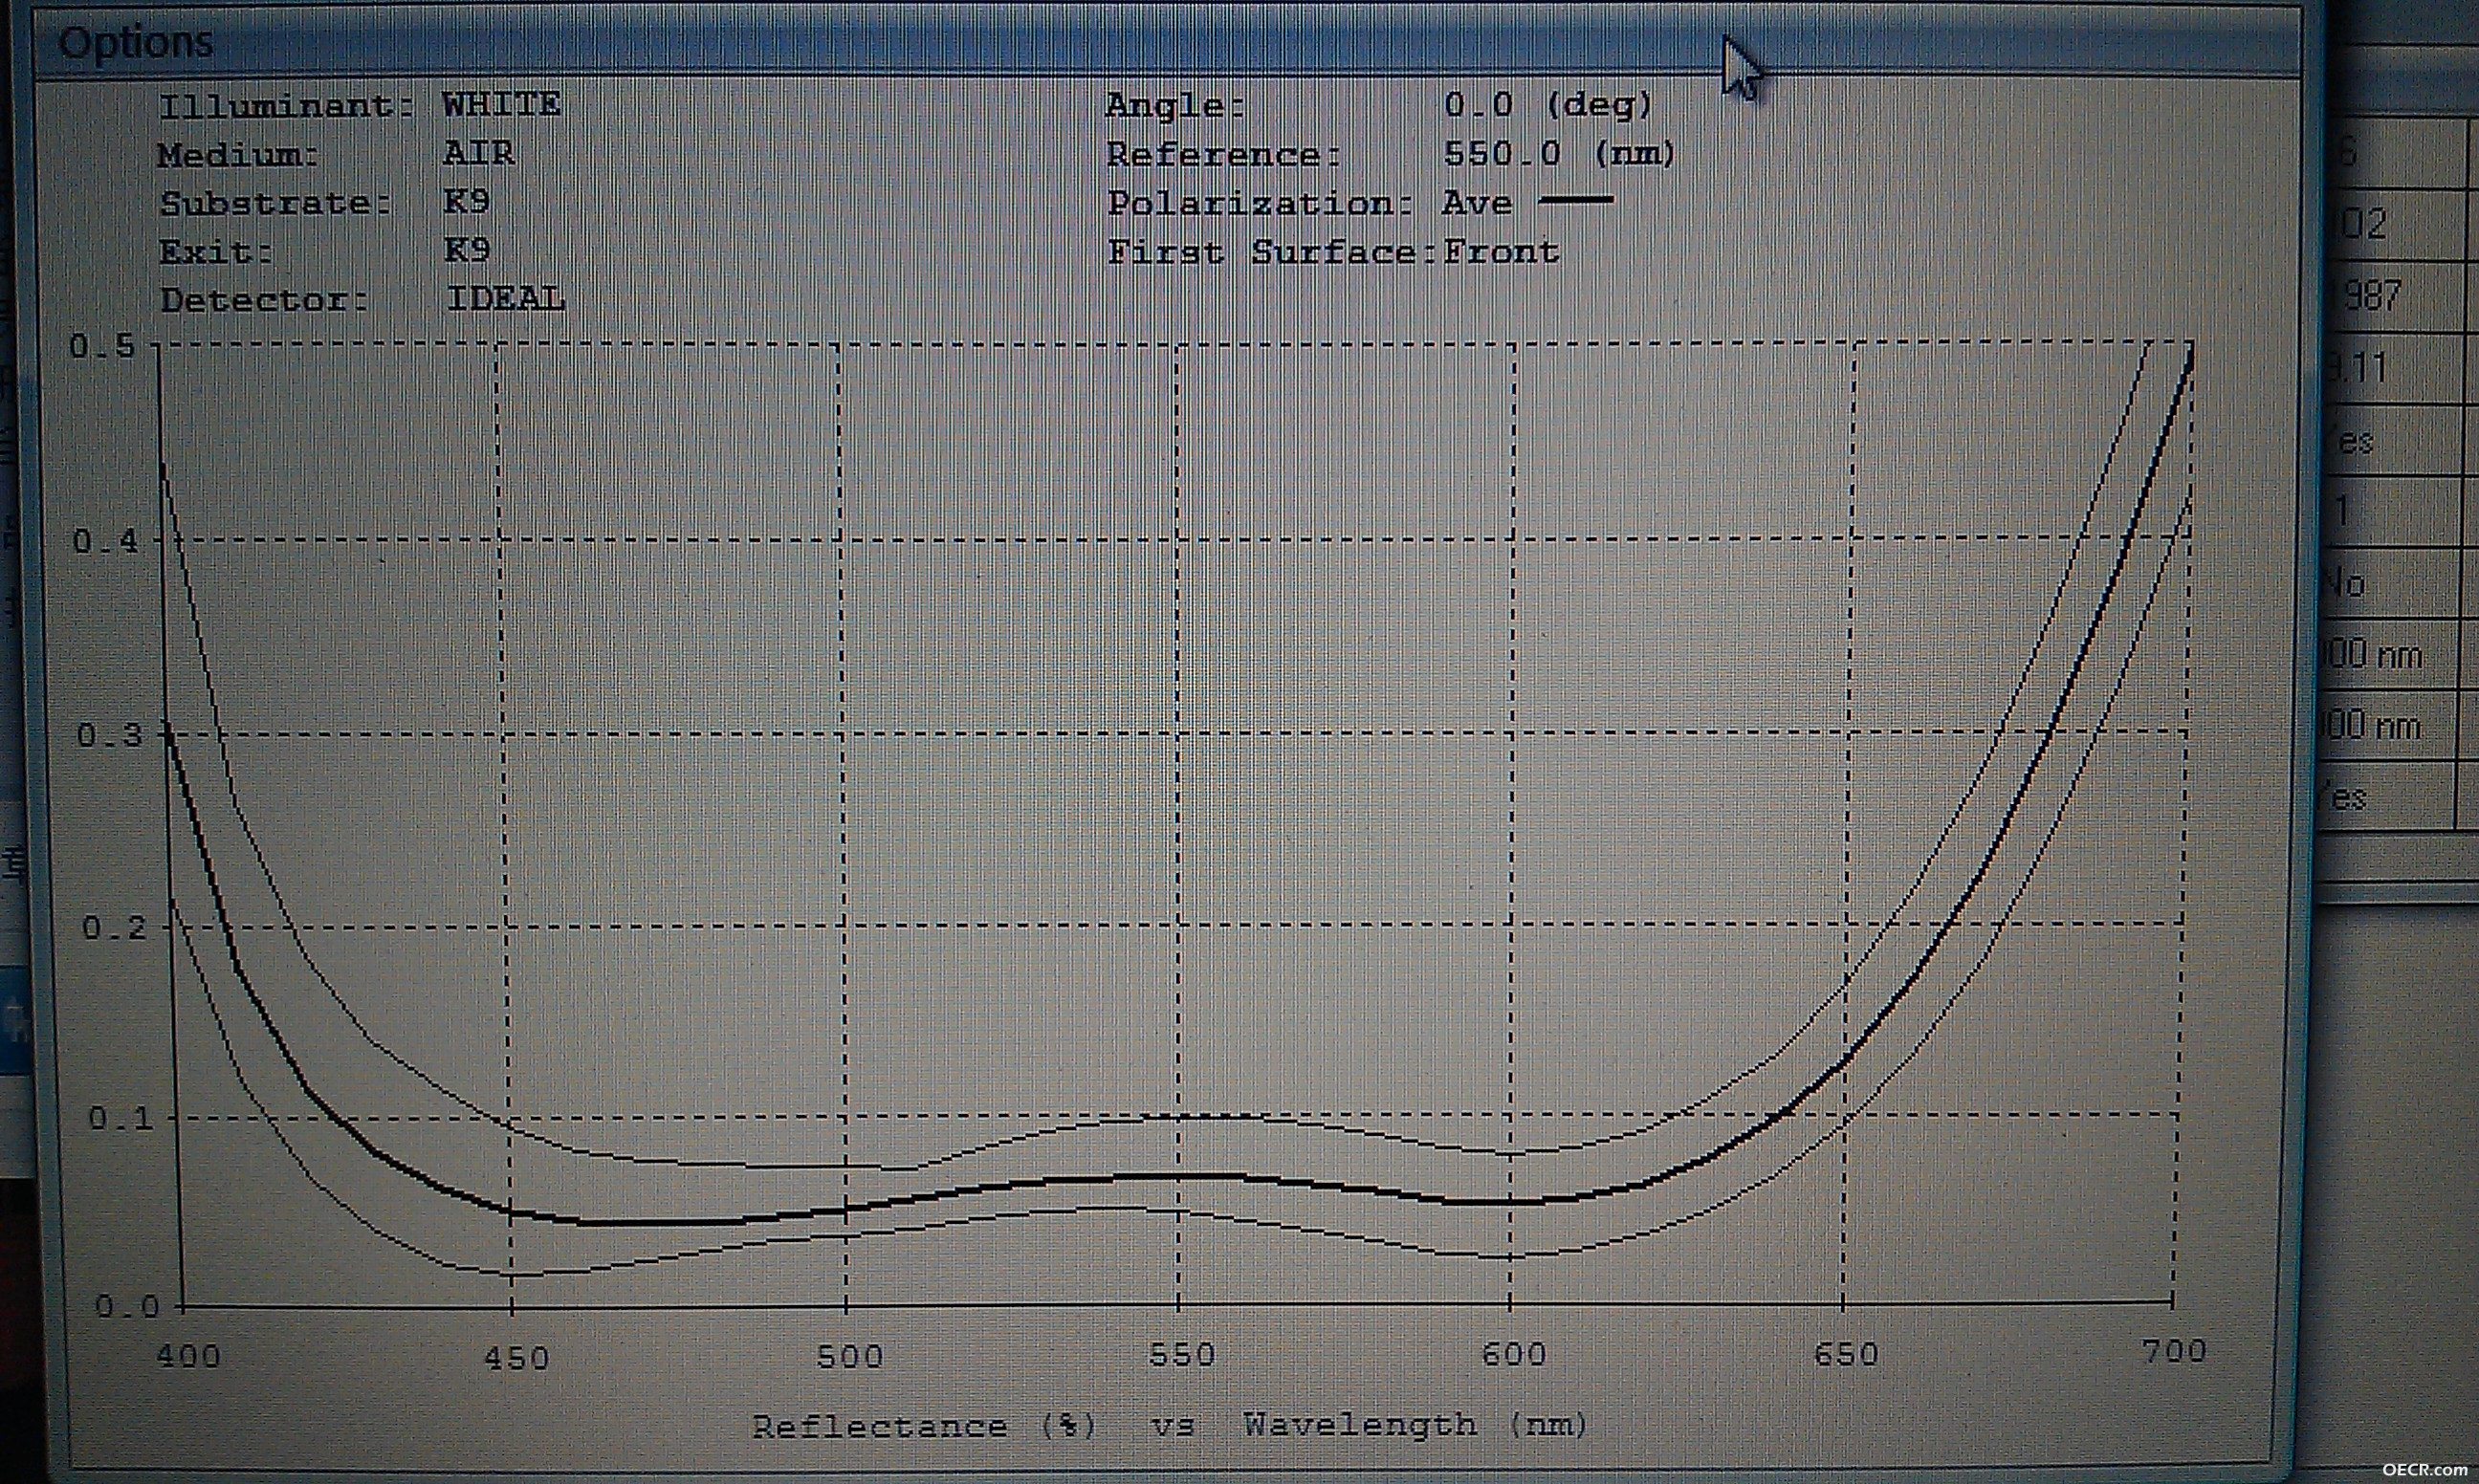Click the Reflectance vs Wavelength axis title

click(1169, 1425)
